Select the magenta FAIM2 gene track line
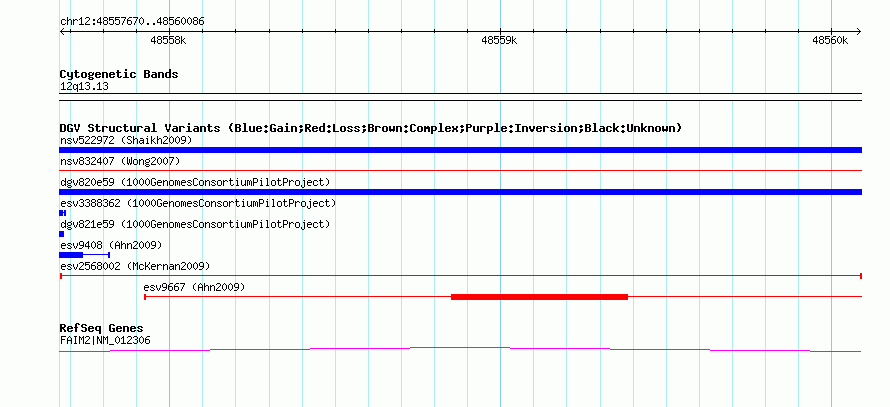The width and height of the screenshot is (890, 407). [x=460, y=349]
